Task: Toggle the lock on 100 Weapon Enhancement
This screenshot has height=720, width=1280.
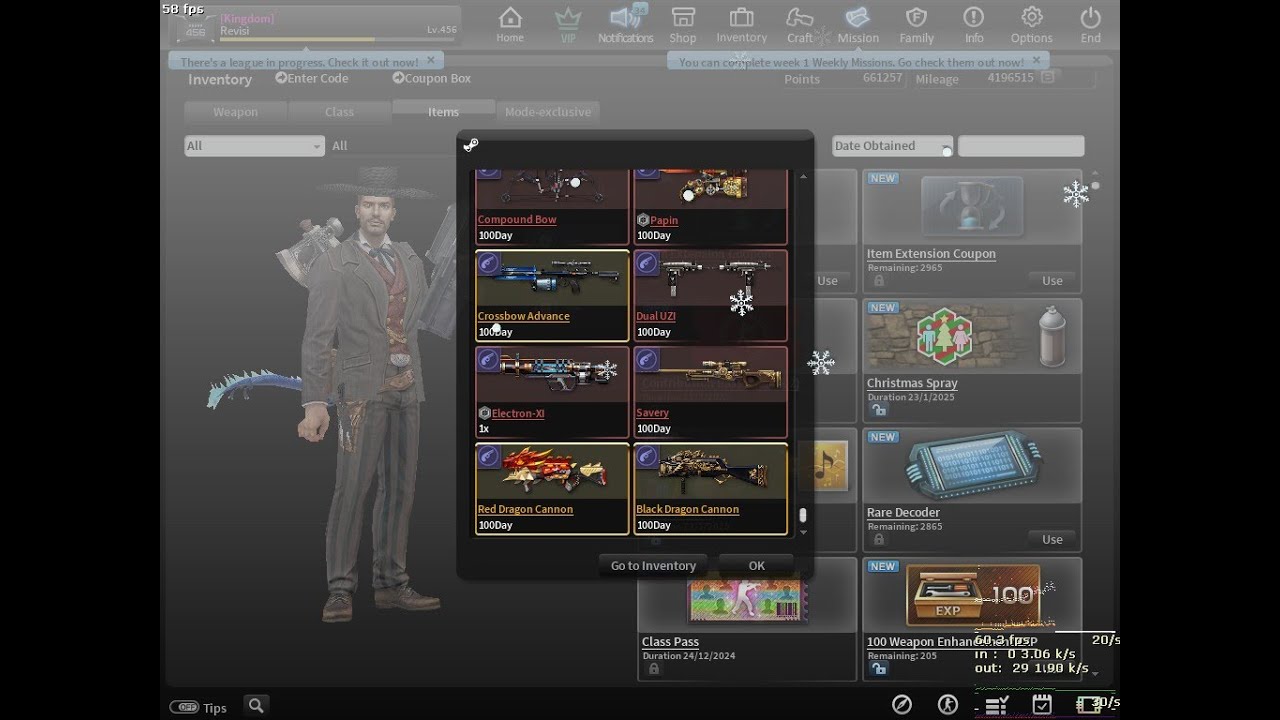Action: point(878,669)
